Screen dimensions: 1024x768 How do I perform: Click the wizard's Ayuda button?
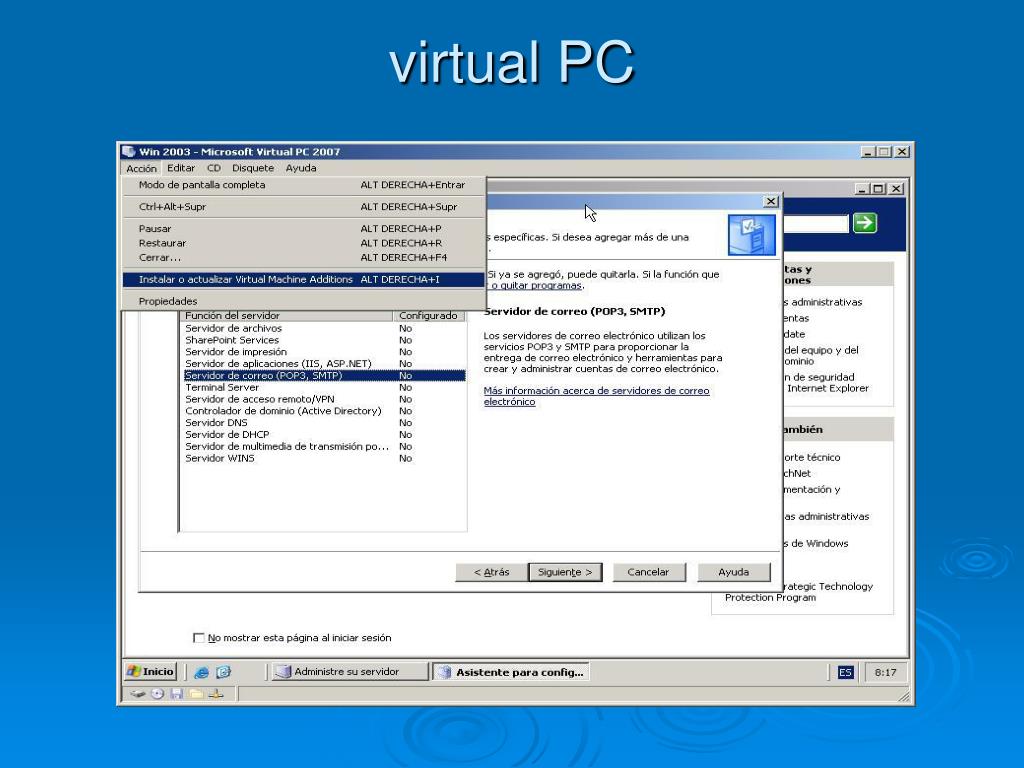coord(734,572)
